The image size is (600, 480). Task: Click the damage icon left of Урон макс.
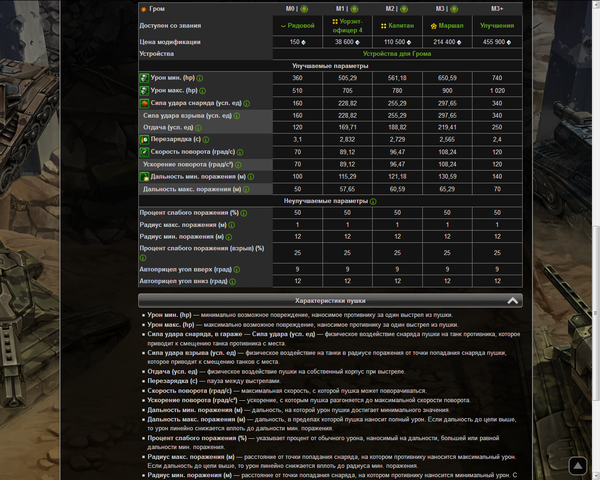pos(144,91)
